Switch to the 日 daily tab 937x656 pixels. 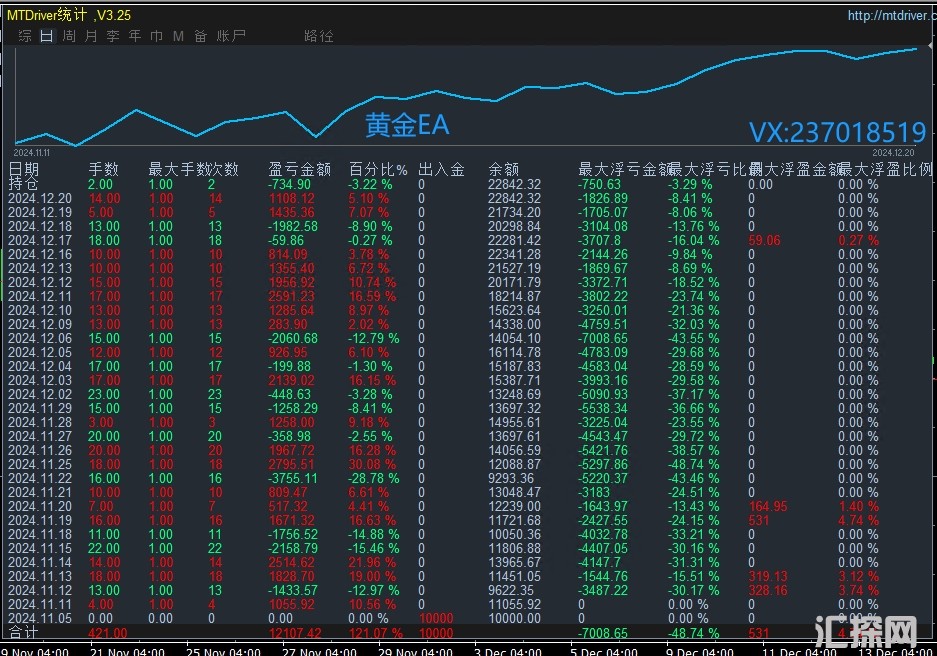(46, 36)
